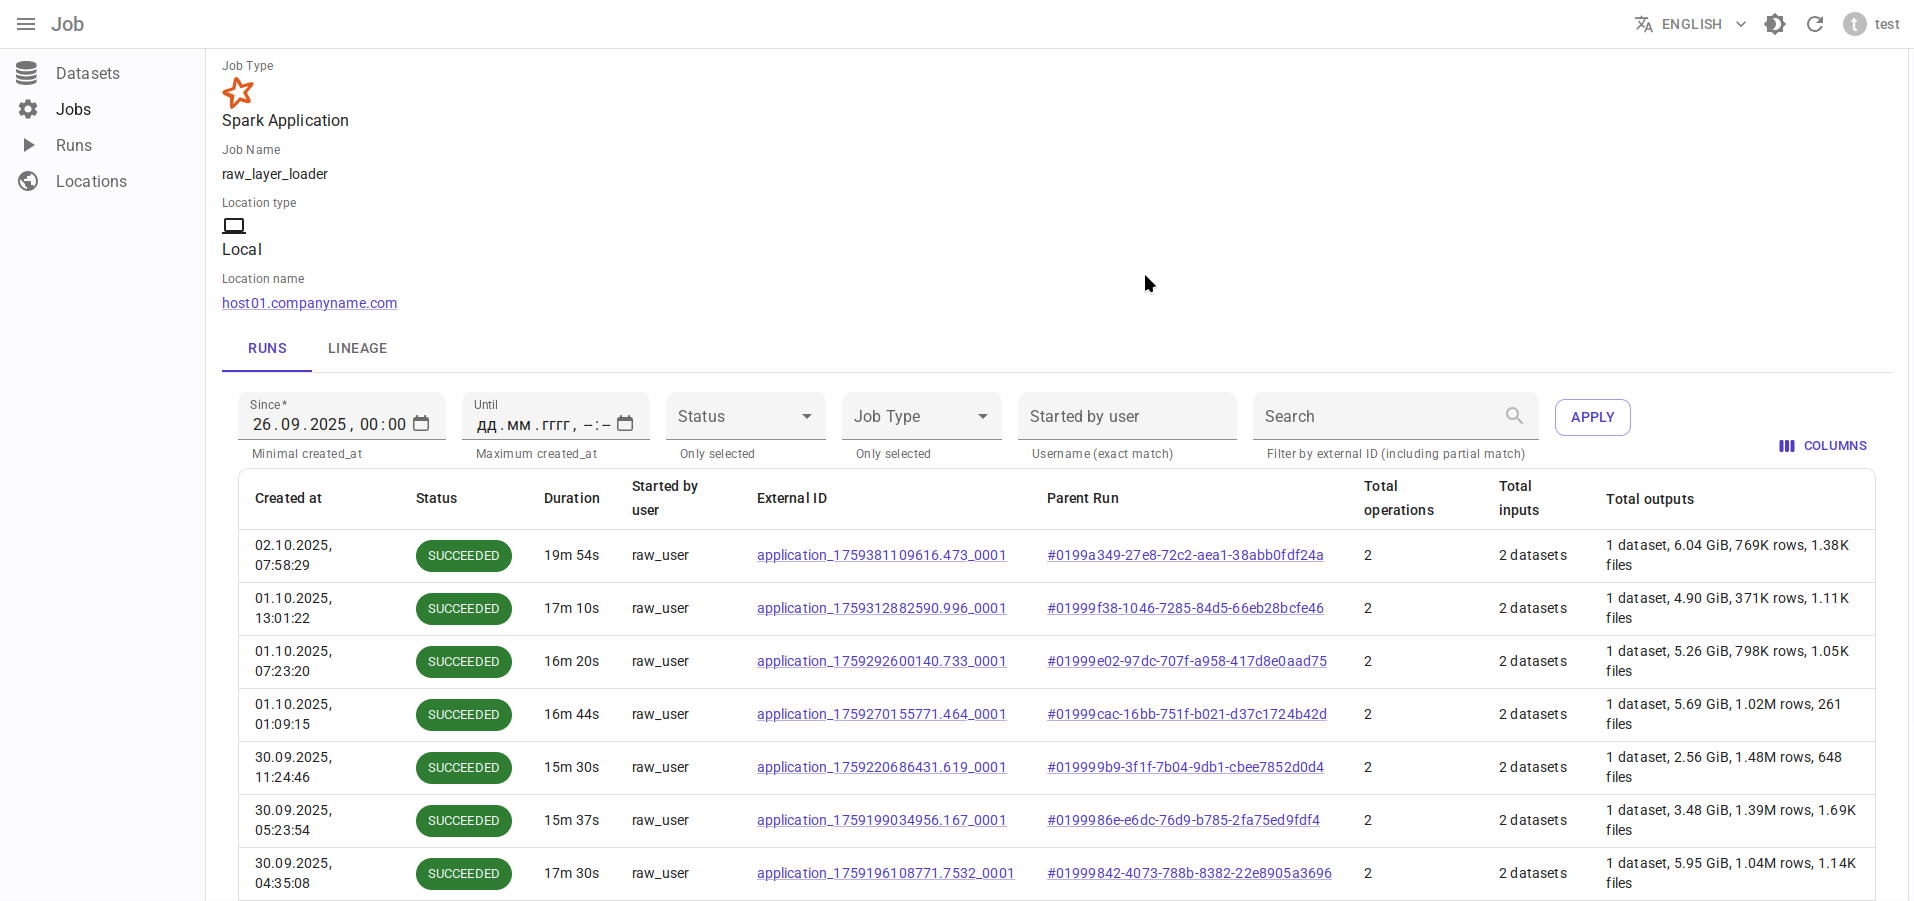The height and width of the screenshot is (901, 1914).
Task: Open the test user avatar
Action: point(1855,24)
